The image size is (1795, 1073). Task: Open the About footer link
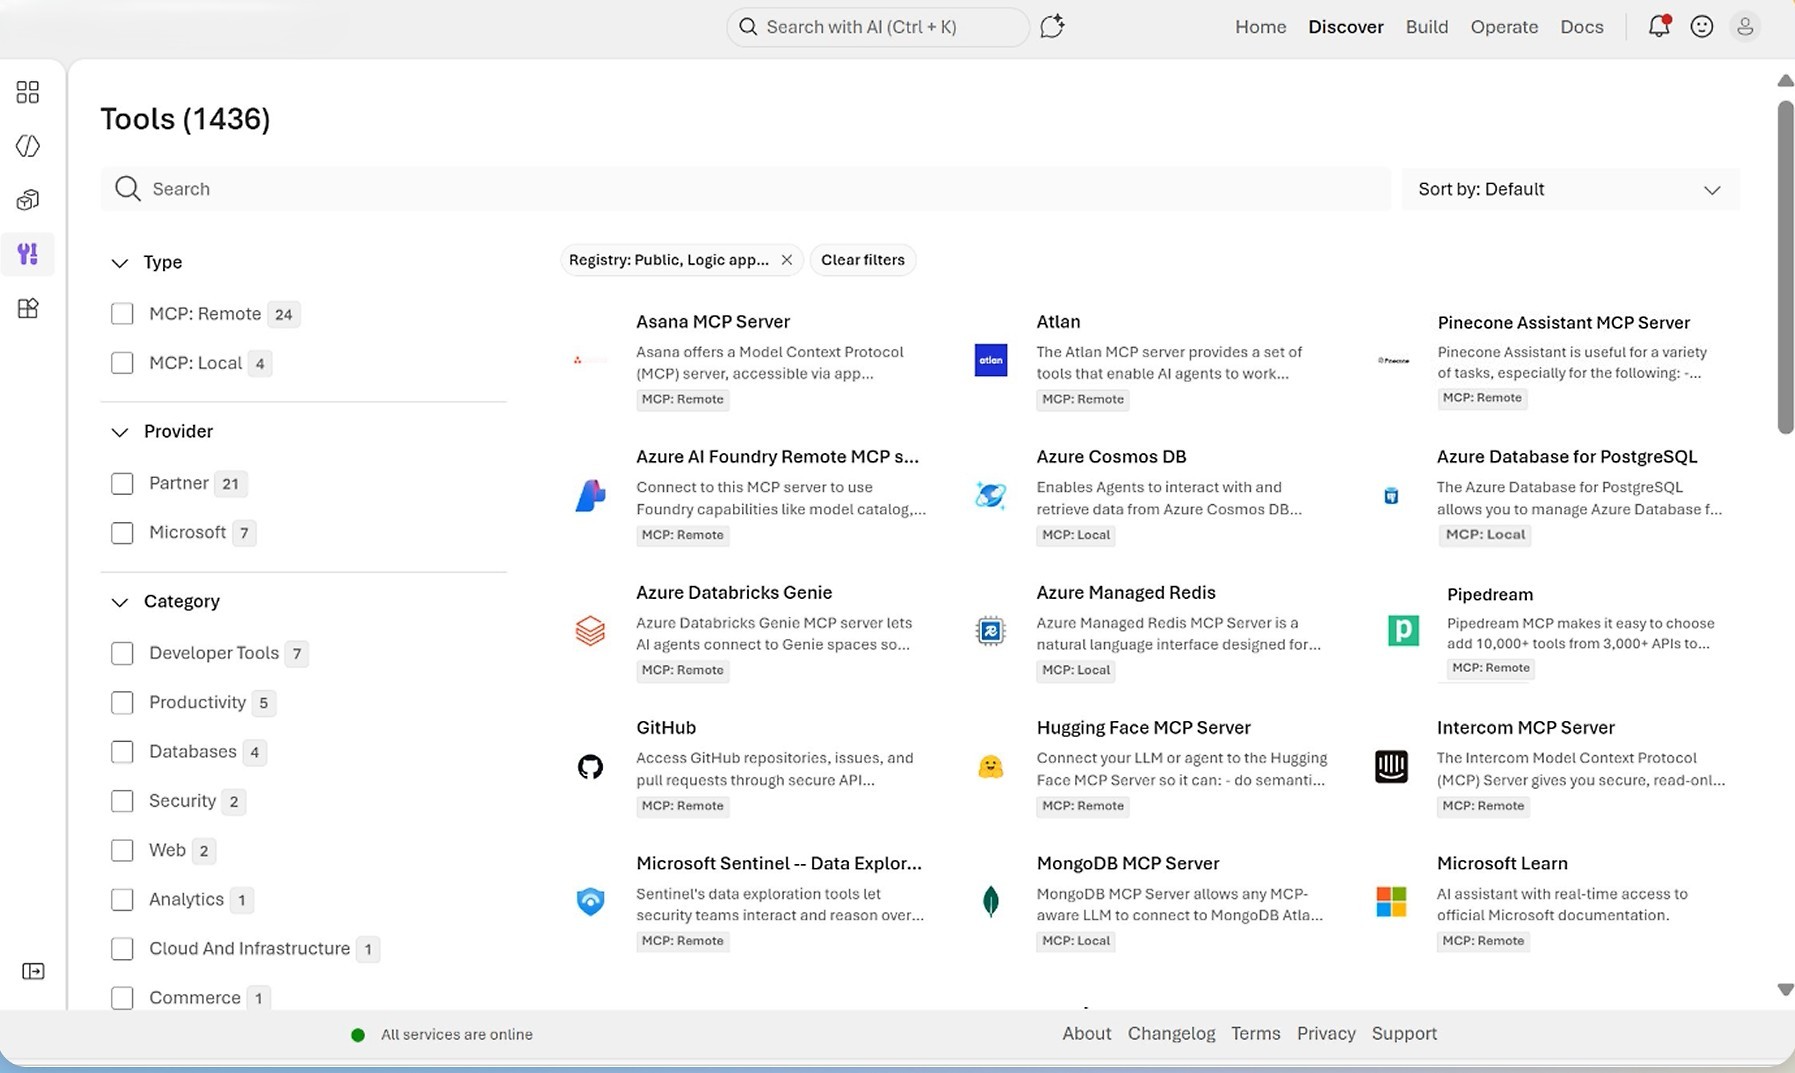tap(1087, 1034)
